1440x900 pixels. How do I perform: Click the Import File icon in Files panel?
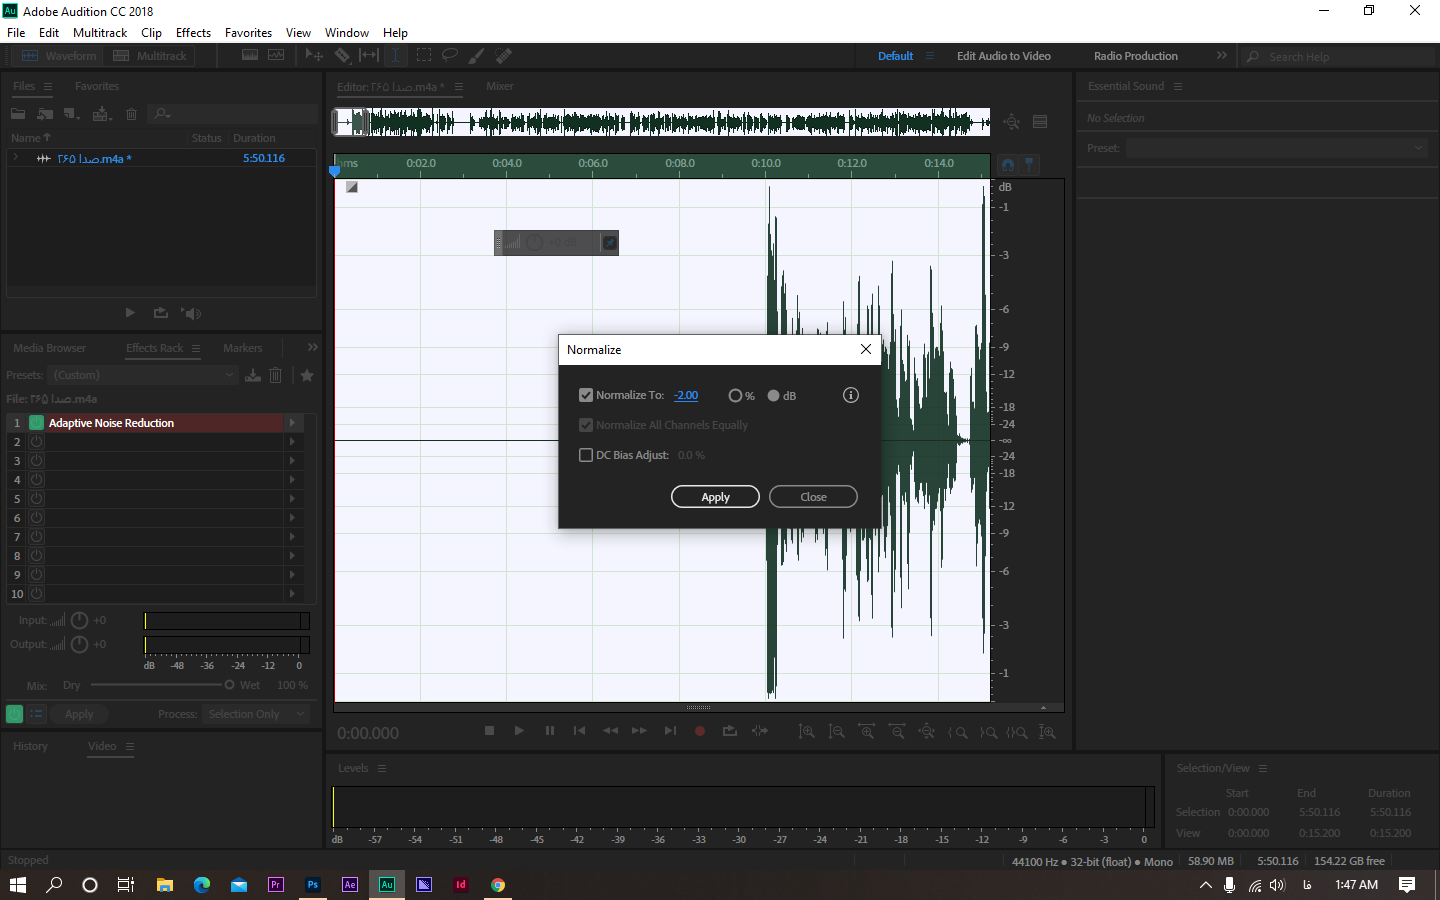45,114
